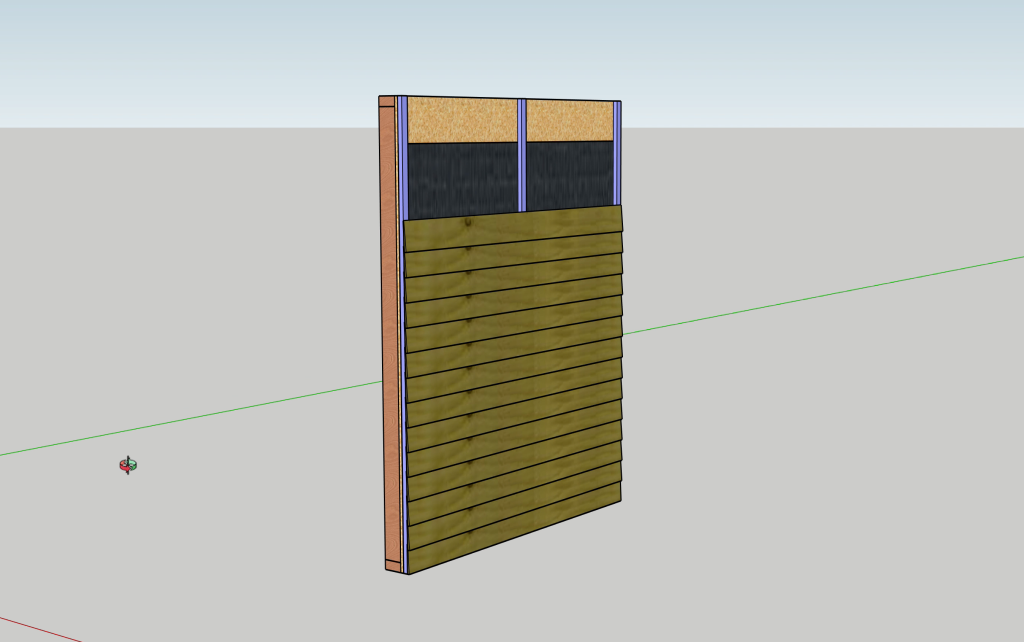Click the left OSB sheathing panel
Screen dimensions: 1024x642
click(463, 121)
